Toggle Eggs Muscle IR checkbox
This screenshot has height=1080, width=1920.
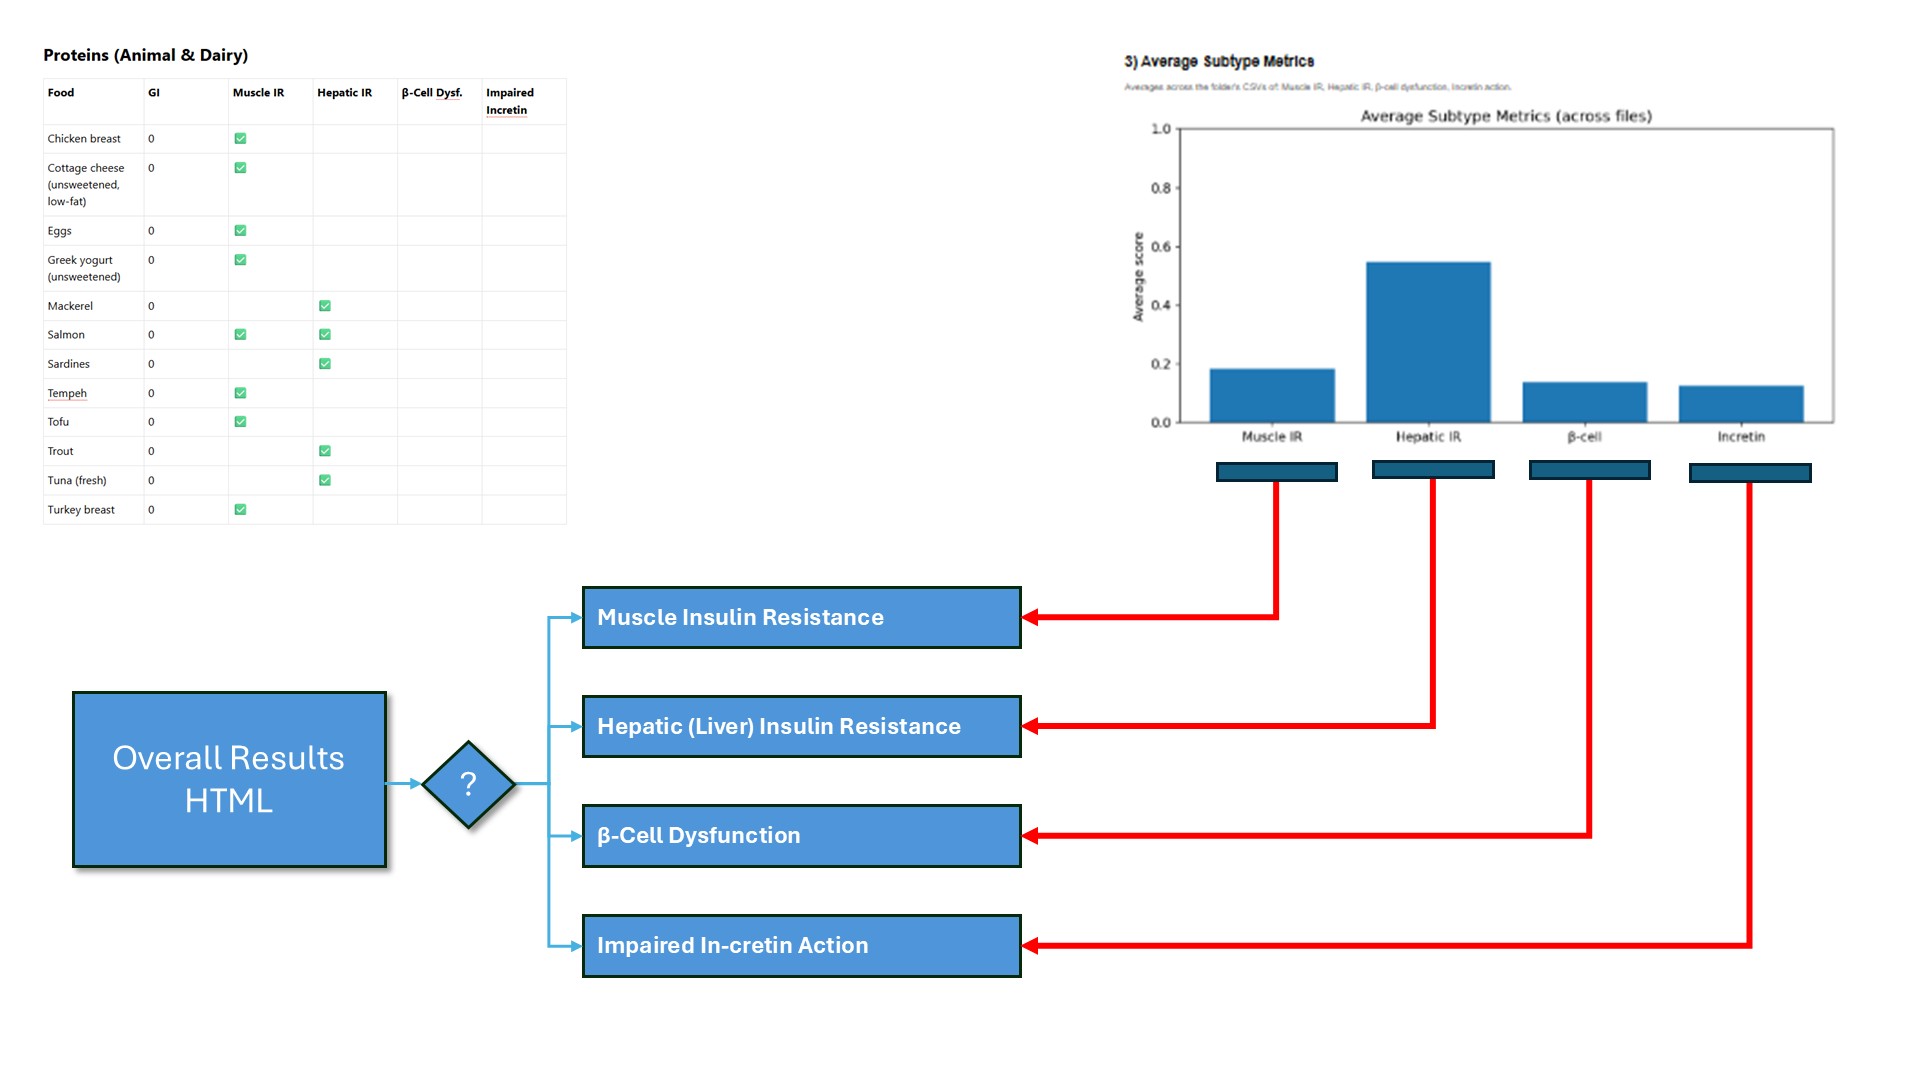(x=240, y=231)
